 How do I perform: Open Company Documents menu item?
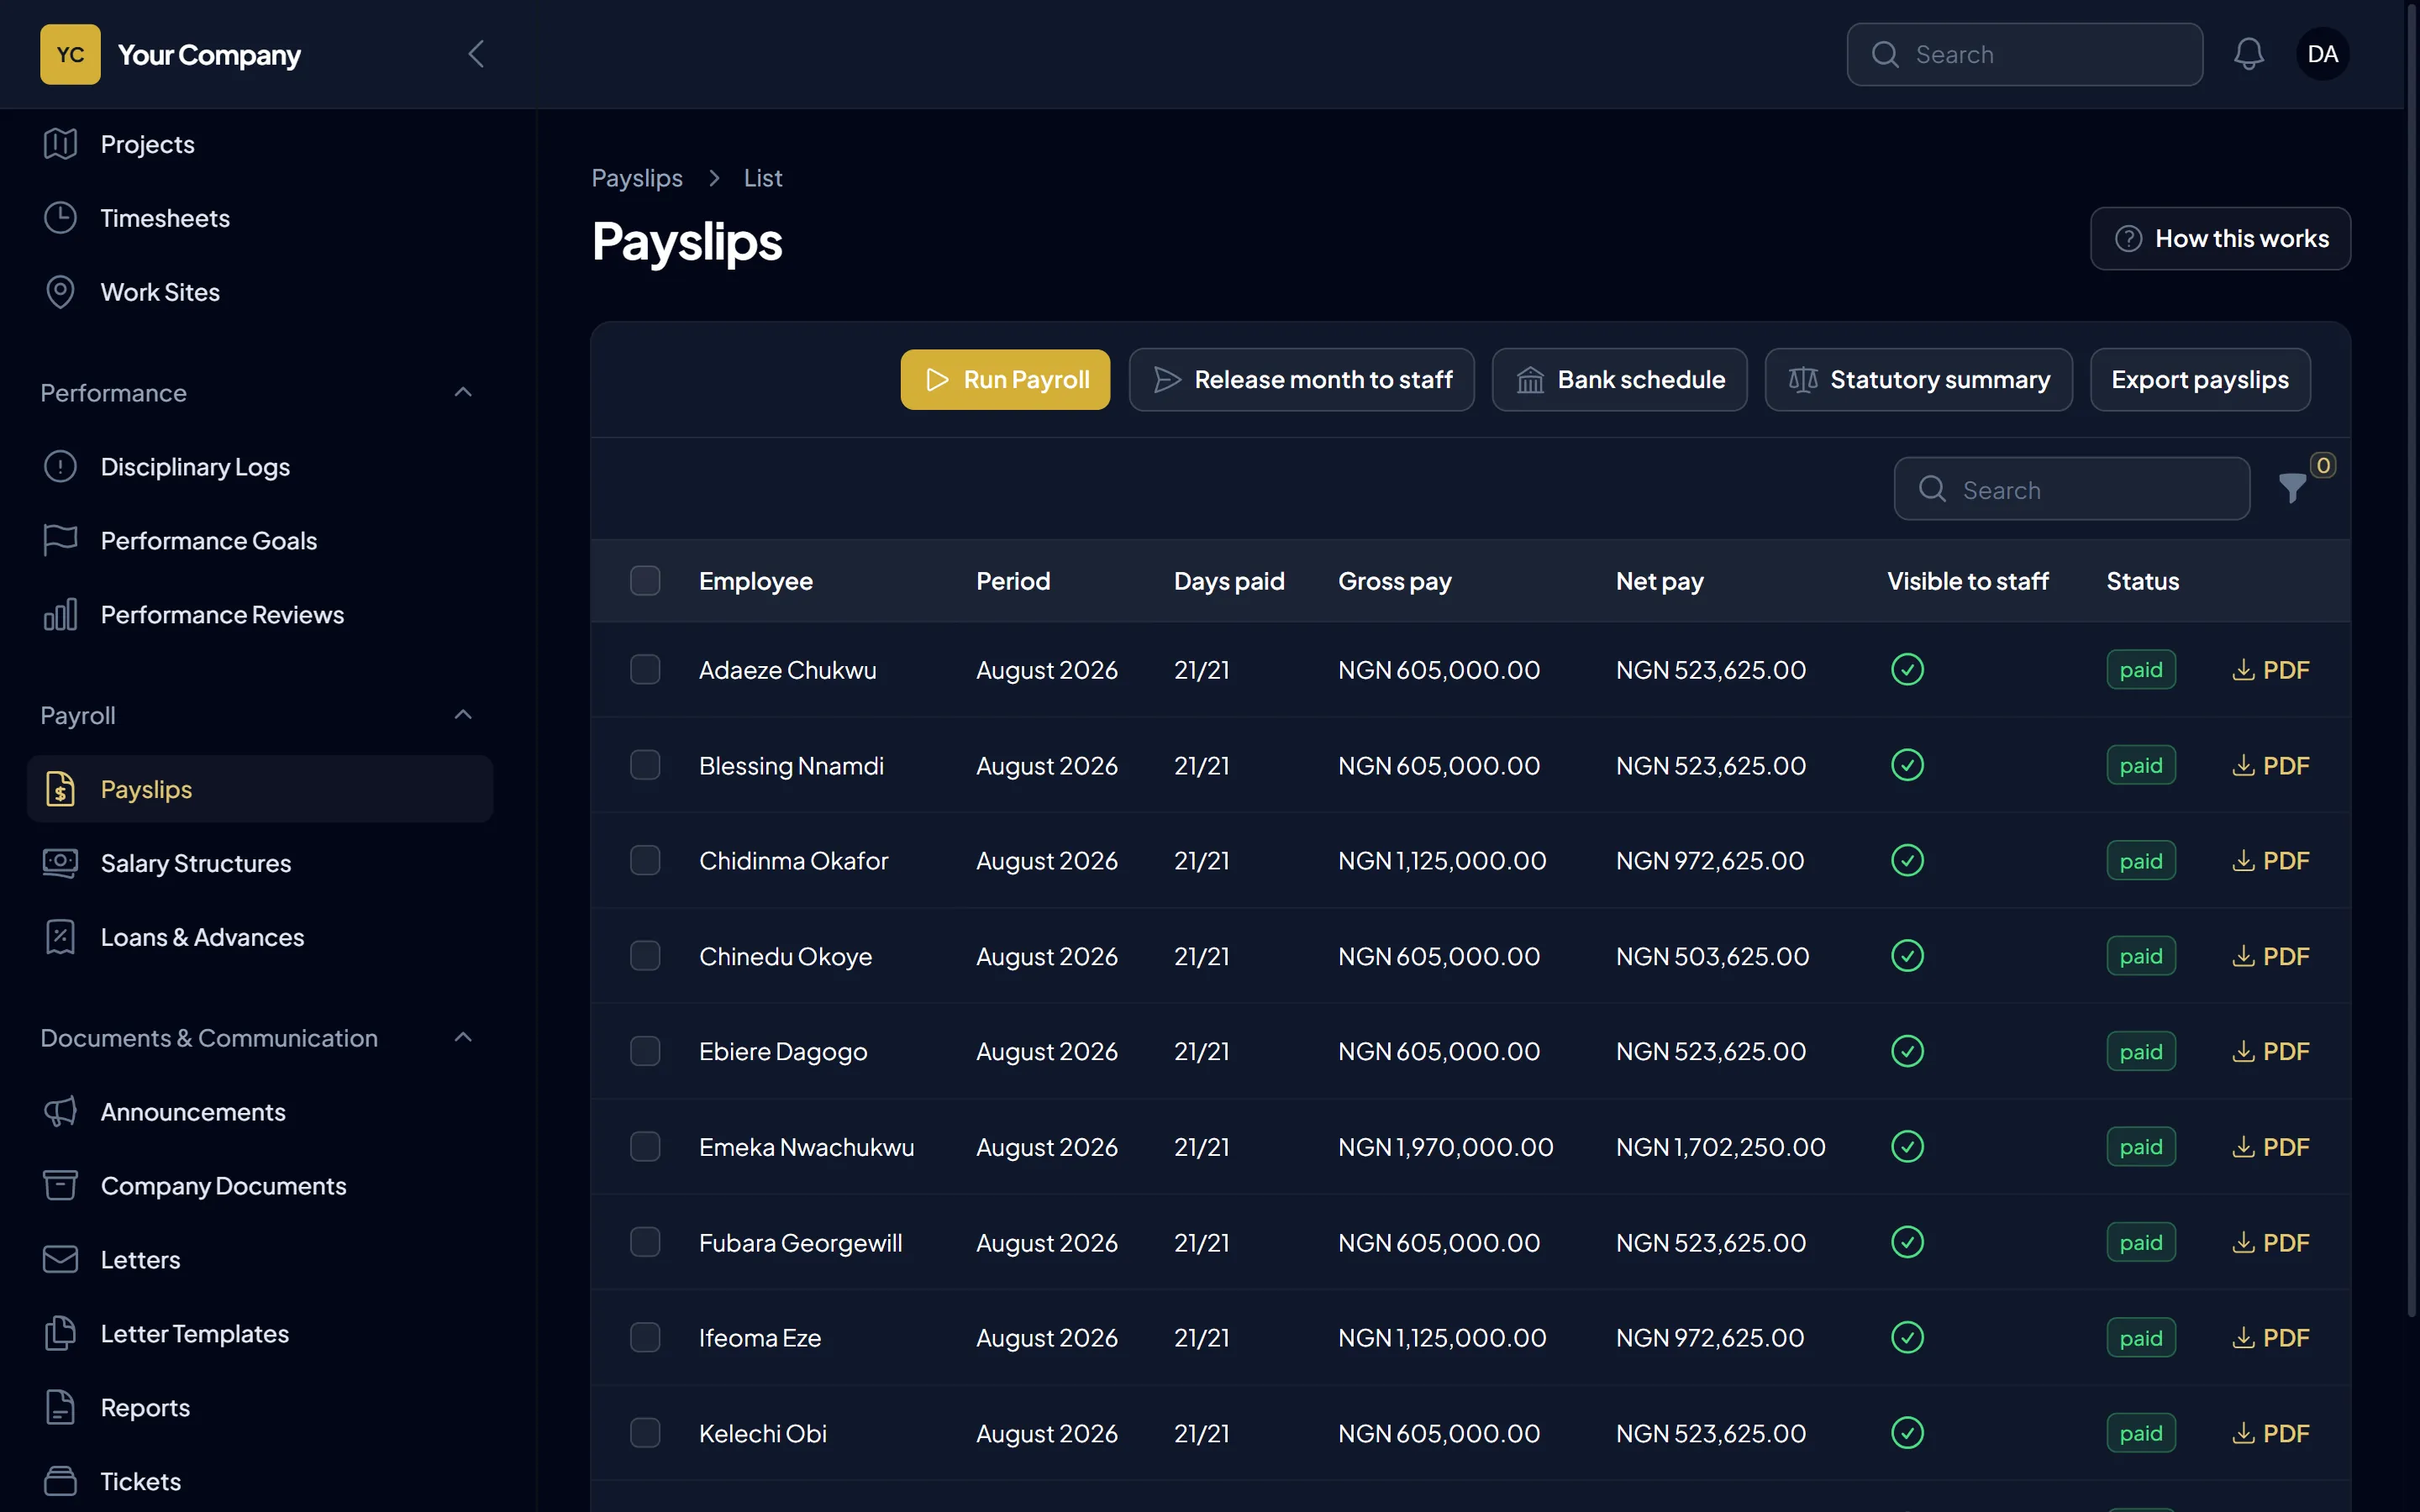(260, 1186)
